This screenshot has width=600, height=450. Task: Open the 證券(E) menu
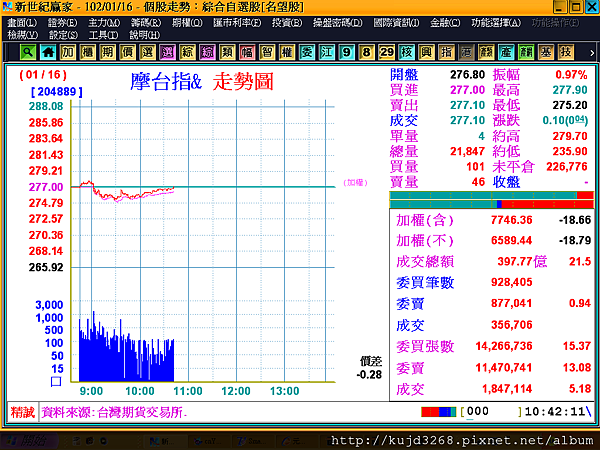click(62, 23)
